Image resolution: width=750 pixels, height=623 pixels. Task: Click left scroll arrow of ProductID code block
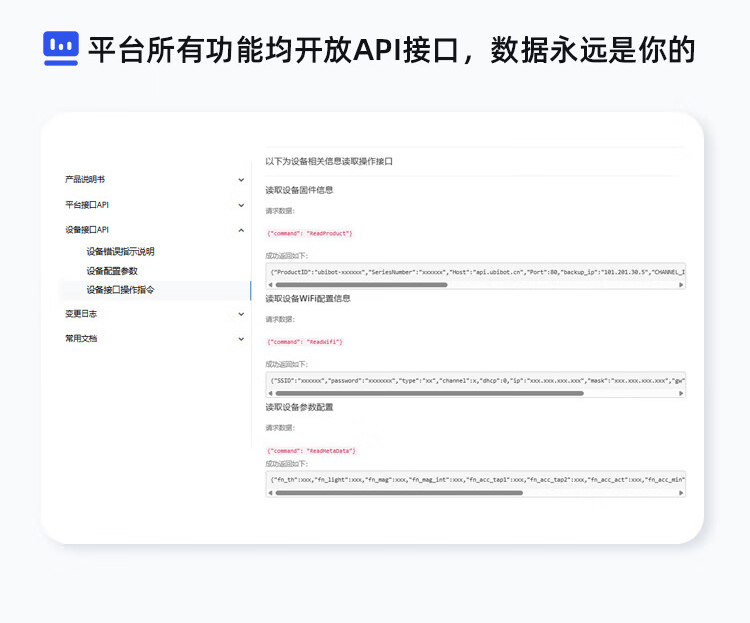pos(271,285)
